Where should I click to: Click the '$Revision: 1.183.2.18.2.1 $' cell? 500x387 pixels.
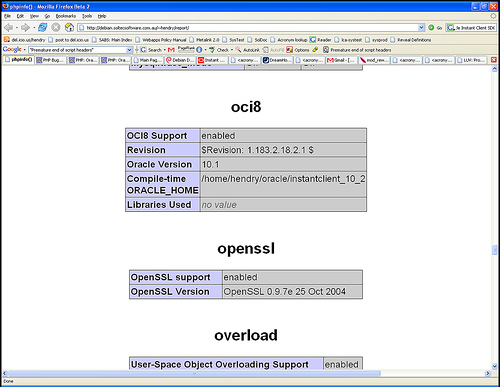tap(283, 150)
